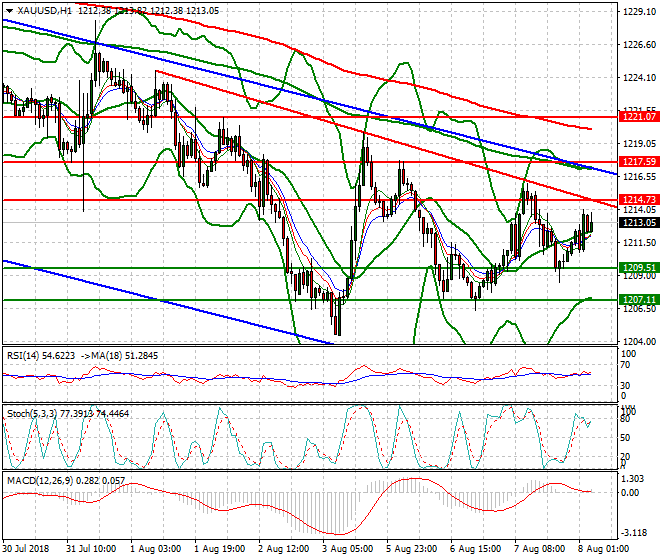
Task: Click the 2 Aug 12:00 time label
Action: coord(284,549)
